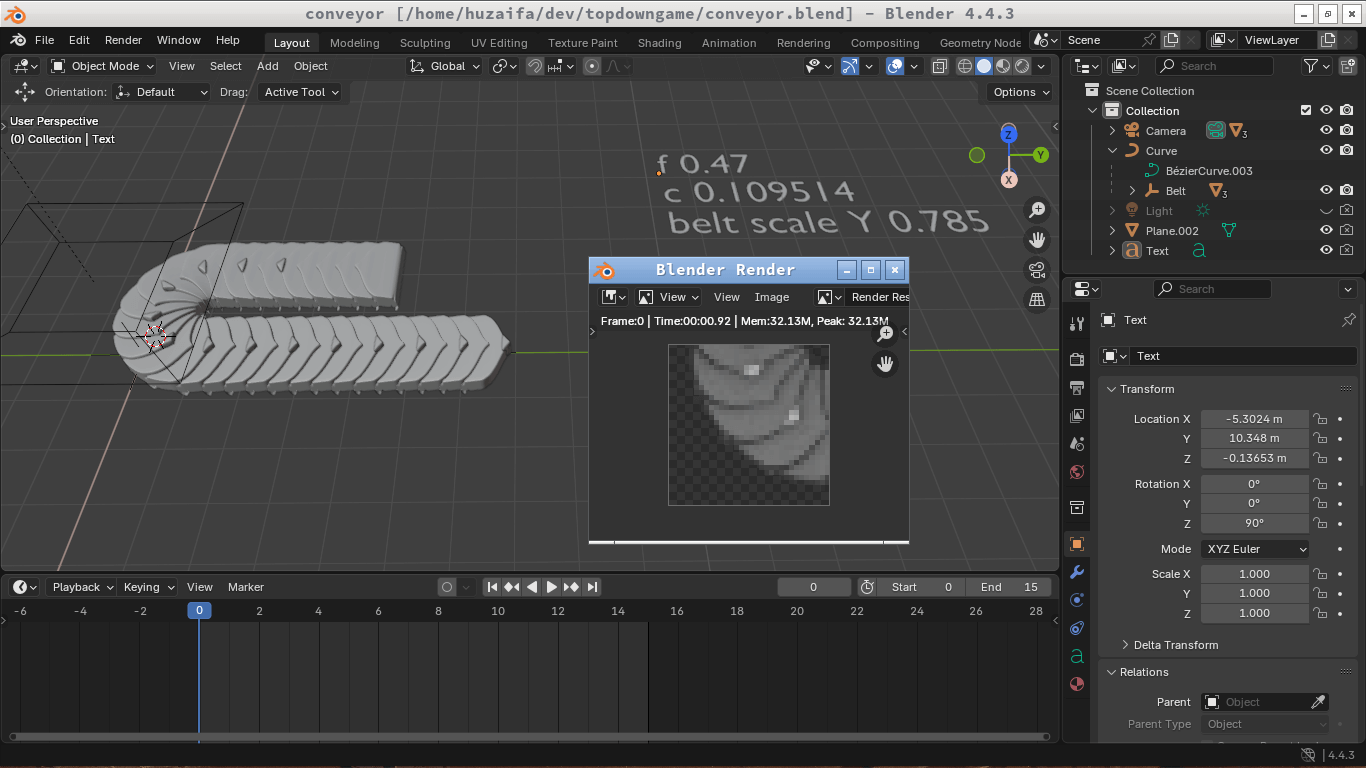Click the Rotation Z value field
The width and height of the screenshot is (1366, 768).
point(1254,524)
